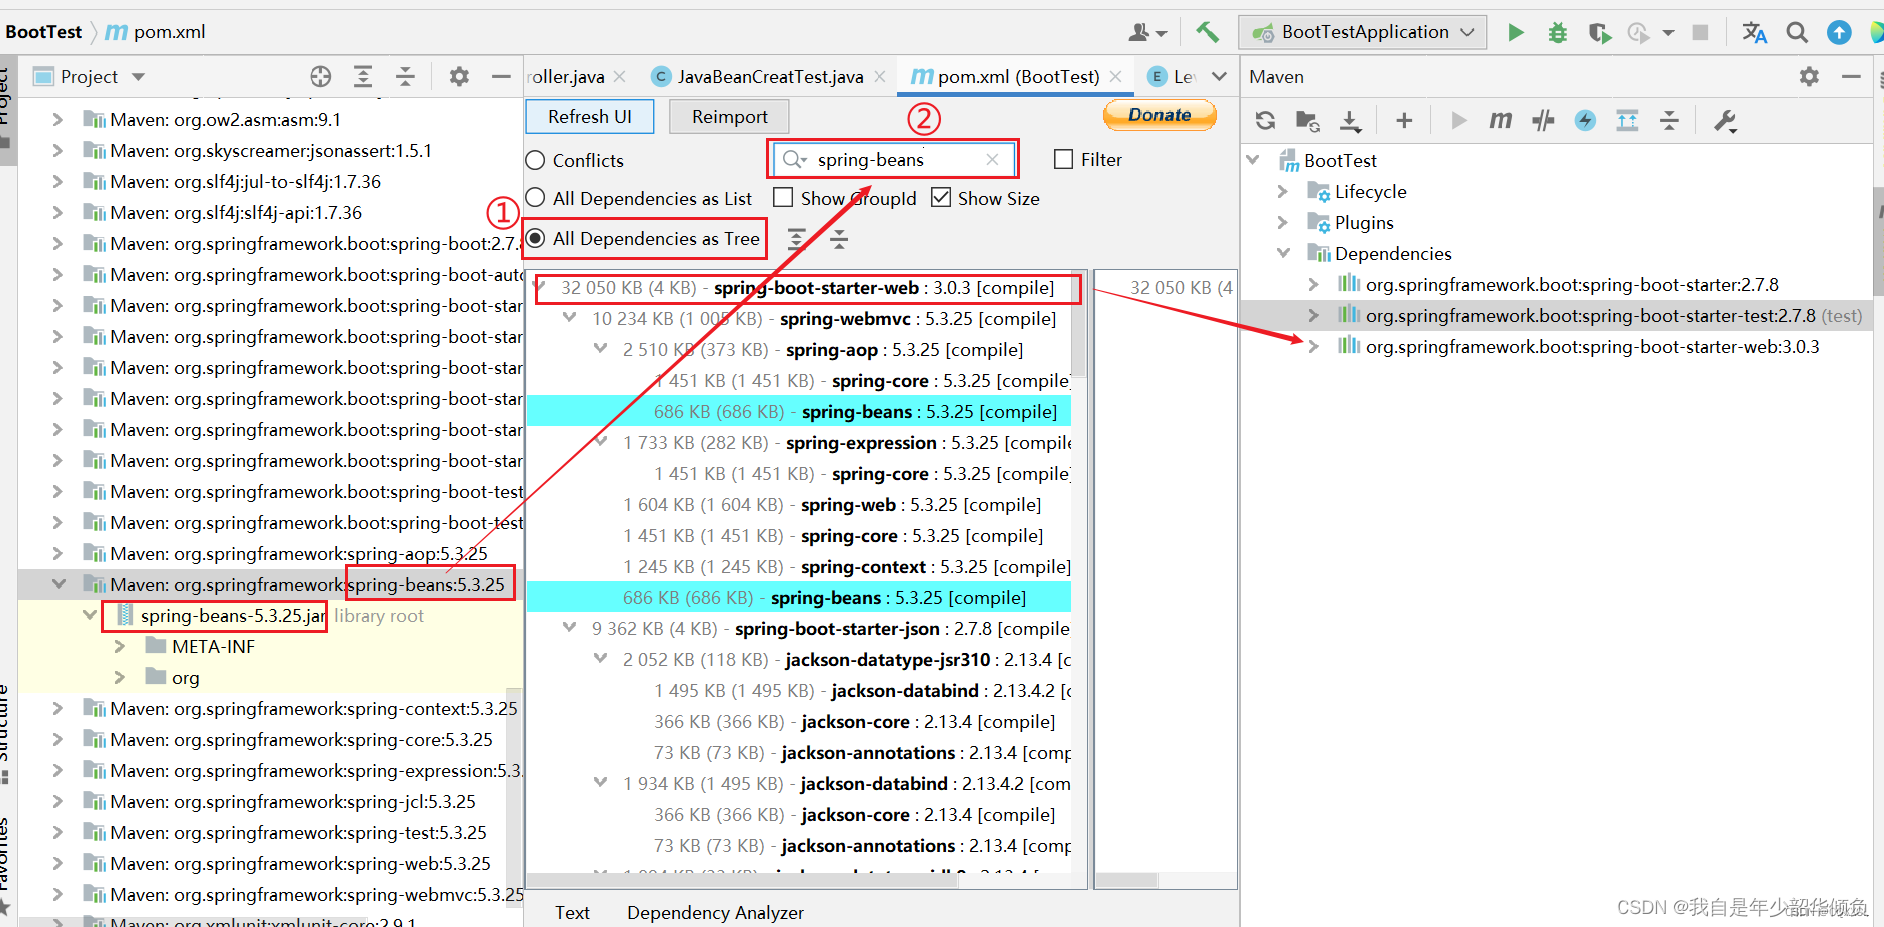Open Maven settings wrench icon
Screen dimensions: 1884x927
(x=1725, y=120)
